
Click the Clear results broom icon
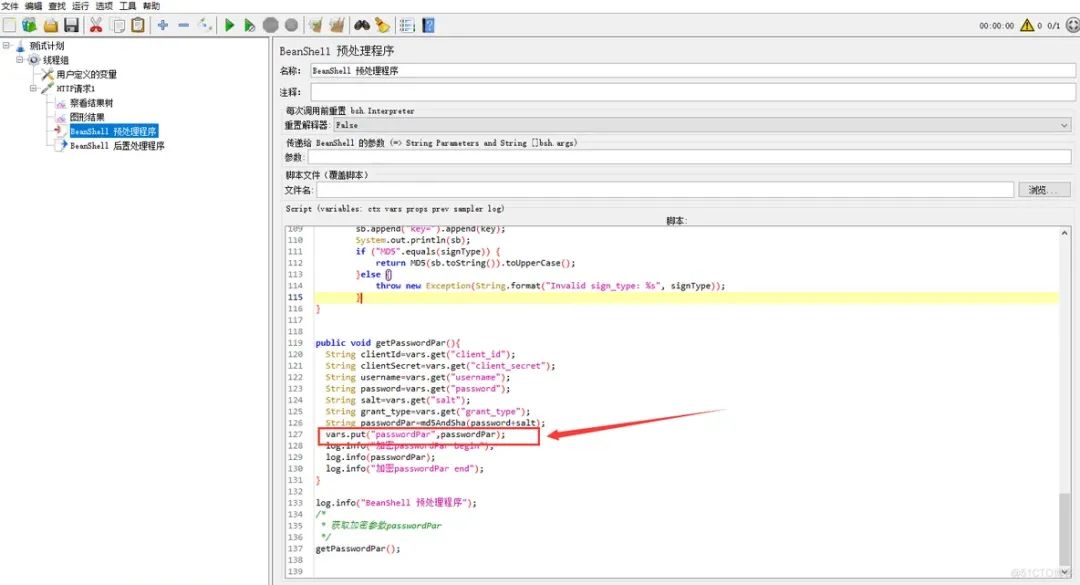tap(315, 25)
